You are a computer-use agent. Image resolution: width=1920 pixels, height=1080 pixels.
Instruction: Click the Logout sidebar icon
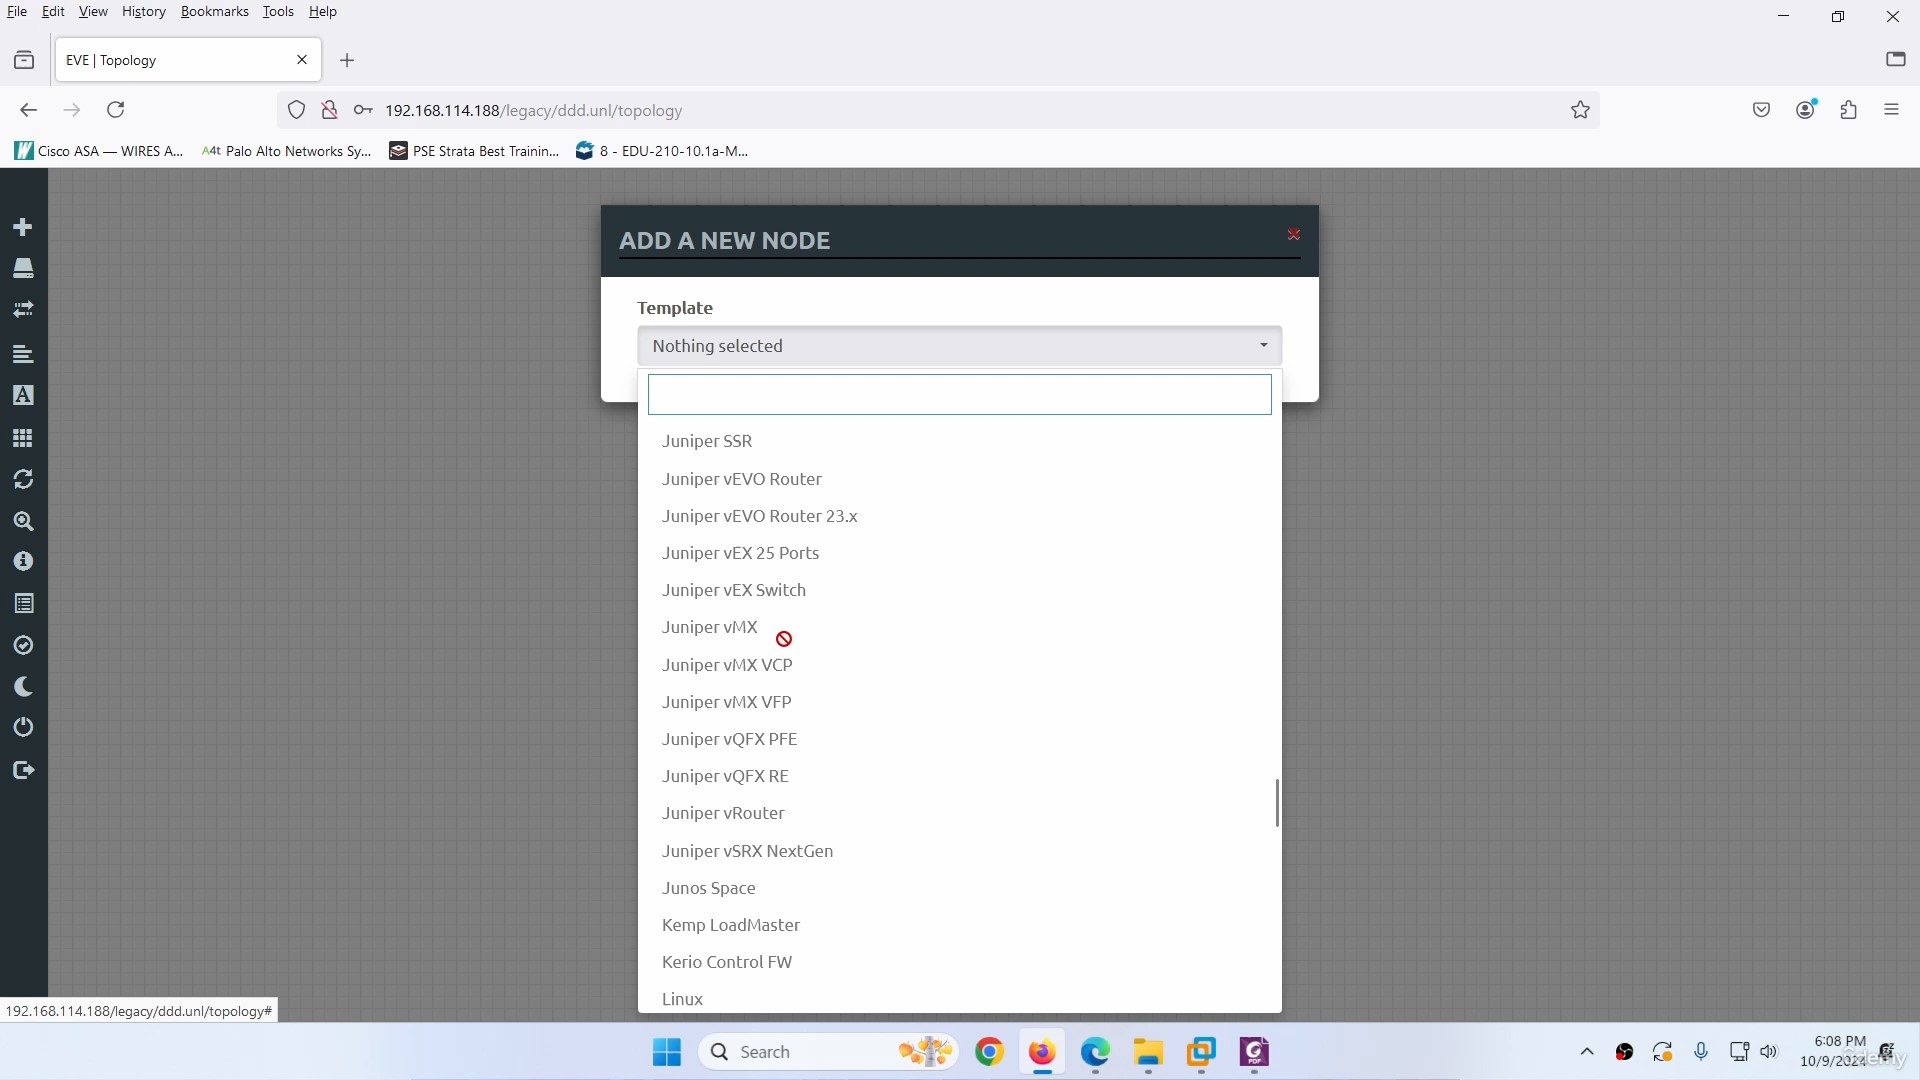click(23, 770)
